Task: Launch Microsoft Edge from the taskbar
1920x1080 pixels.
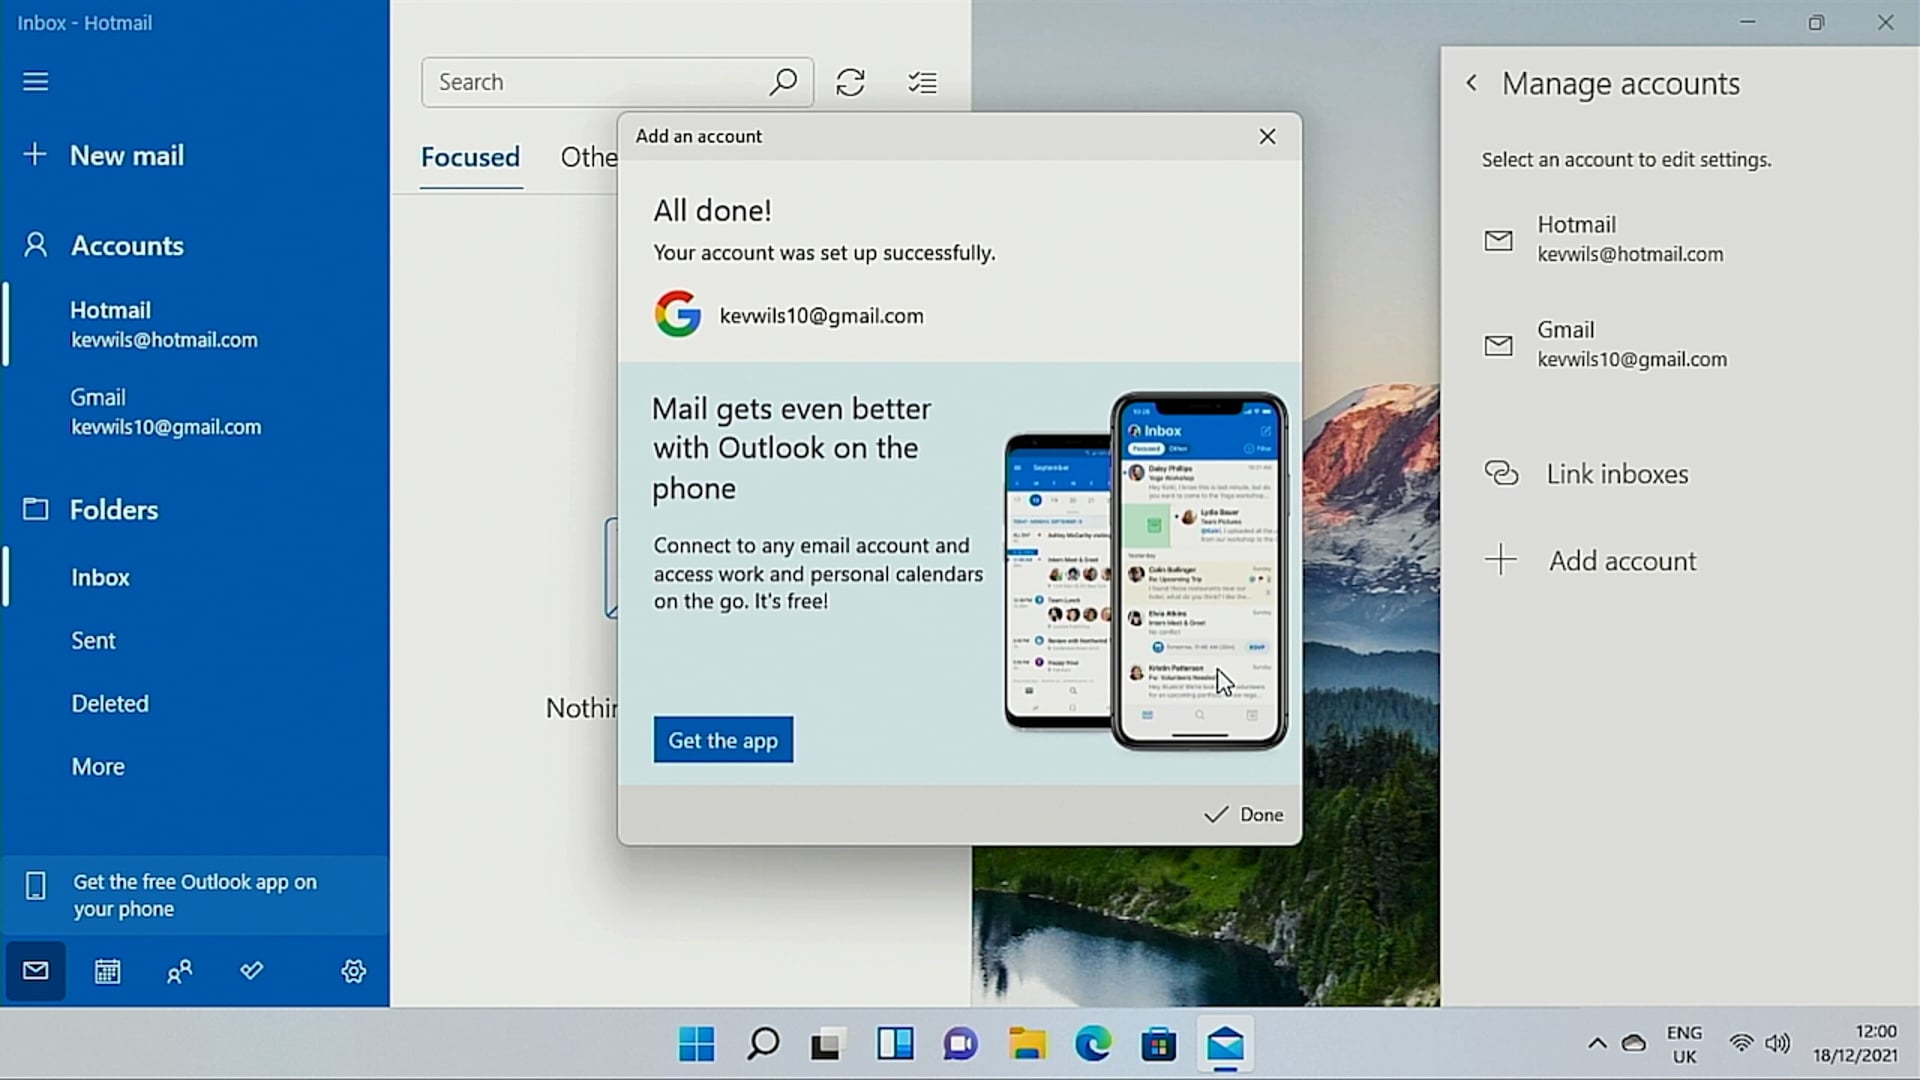Action: tap(1093, 1044)
